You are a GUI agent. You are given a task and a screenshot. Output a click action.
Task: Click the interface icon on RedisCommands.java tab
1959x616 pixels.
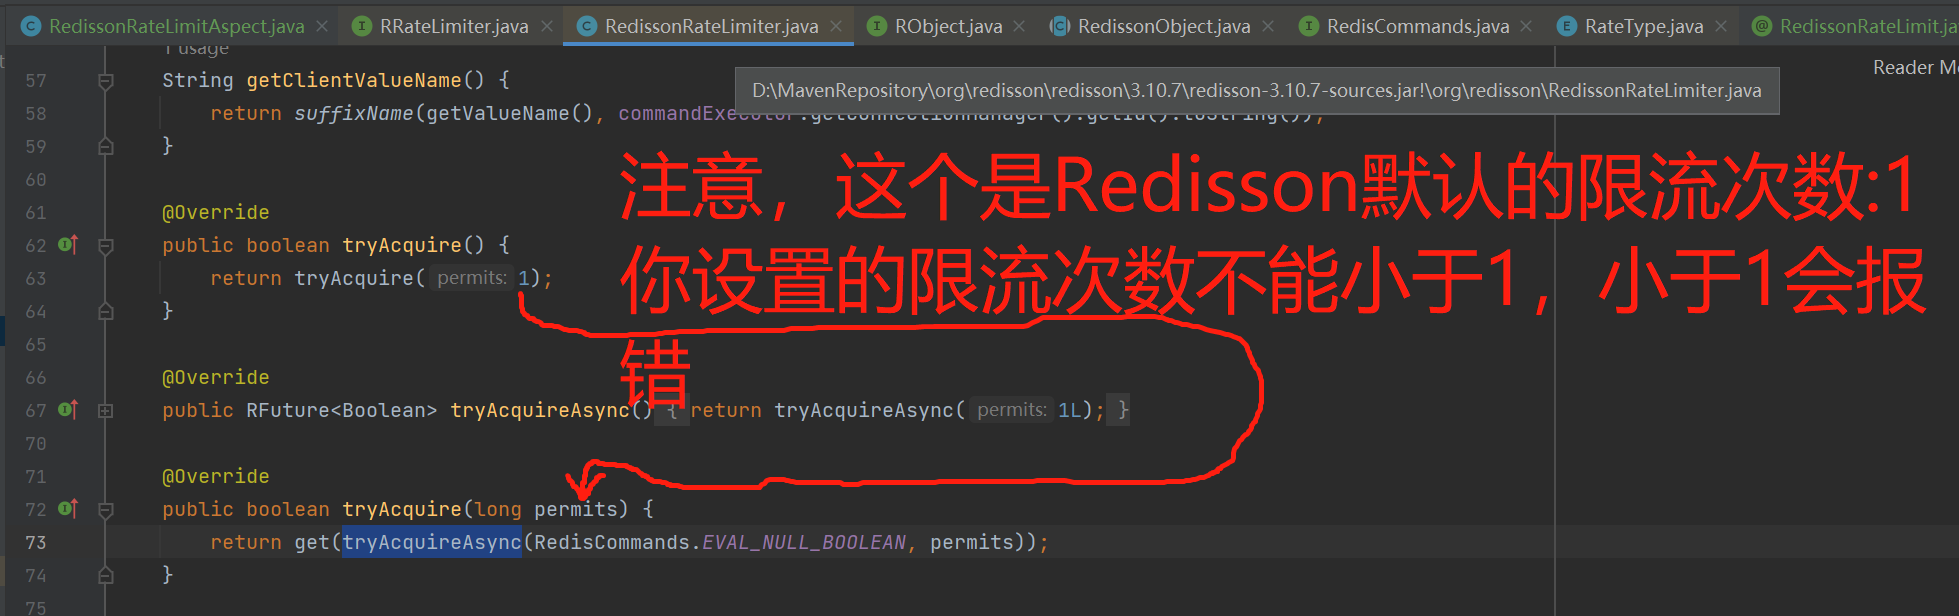[1308, 26]
